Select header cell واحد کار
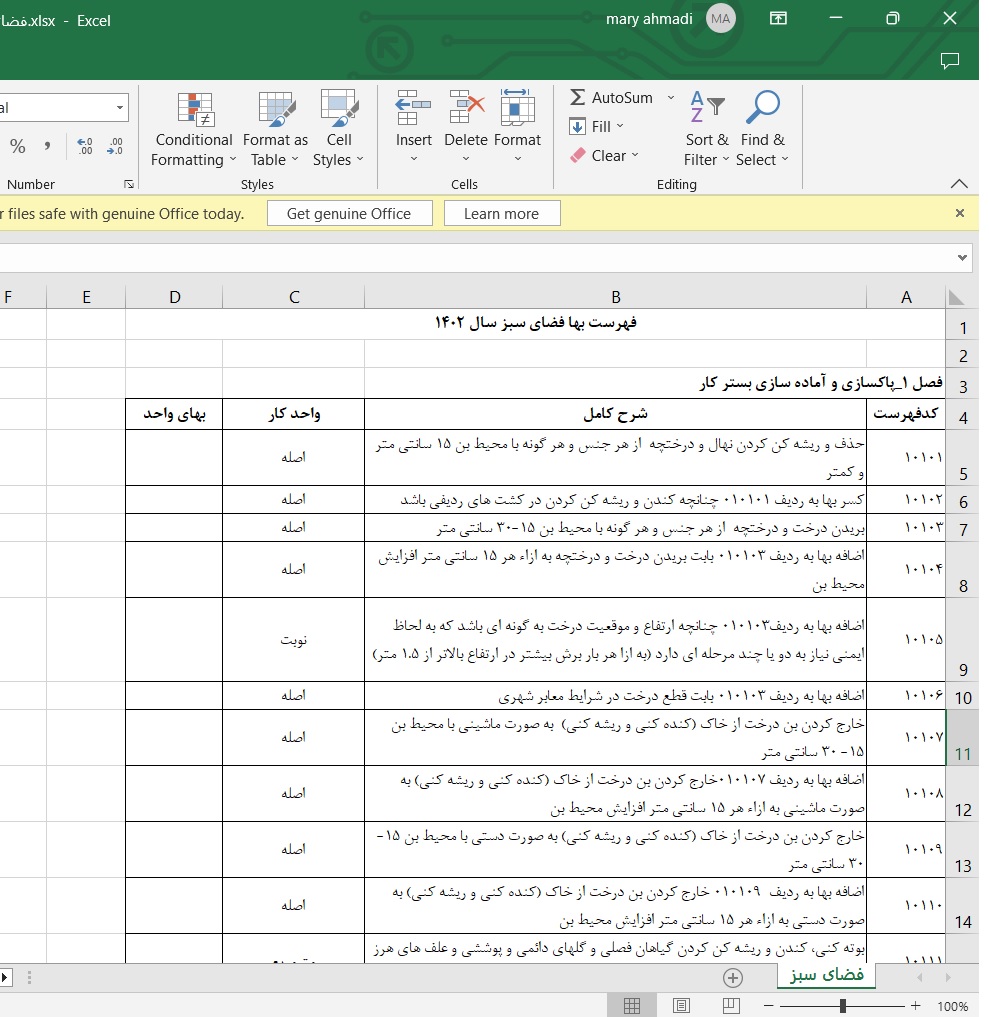 [x=294, y=414]
